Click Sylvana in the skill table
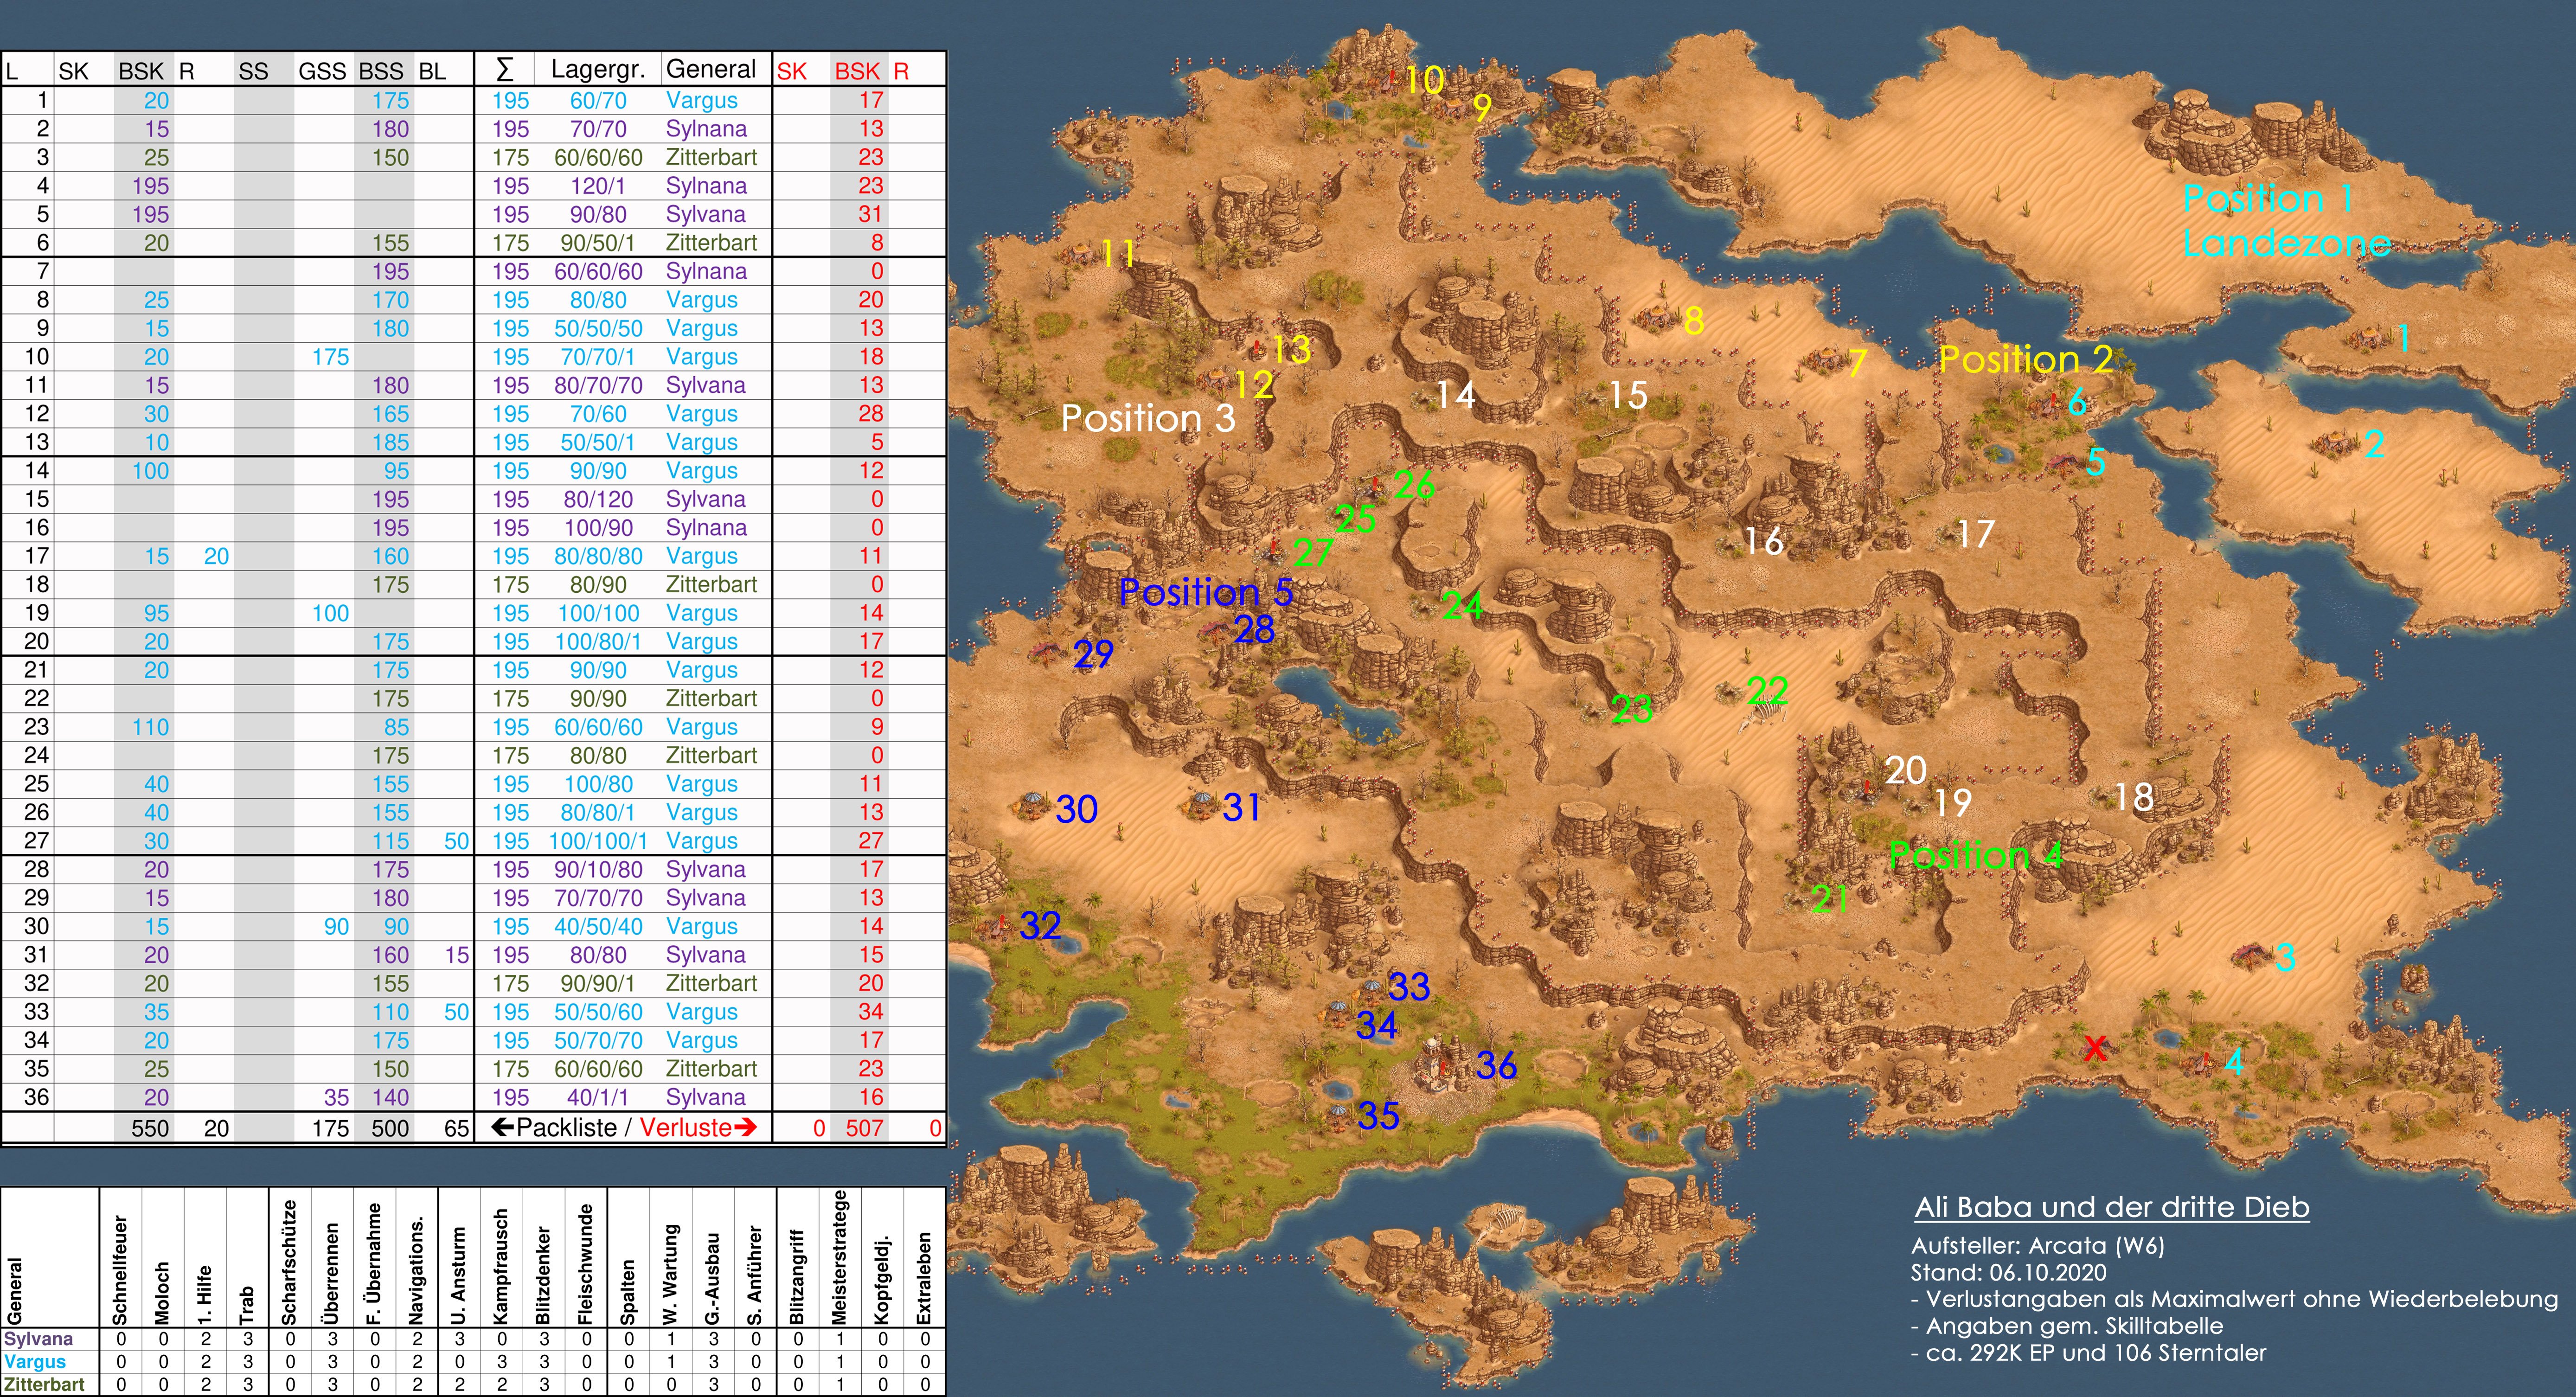2576x1397 pixels. coord(38,1339)
